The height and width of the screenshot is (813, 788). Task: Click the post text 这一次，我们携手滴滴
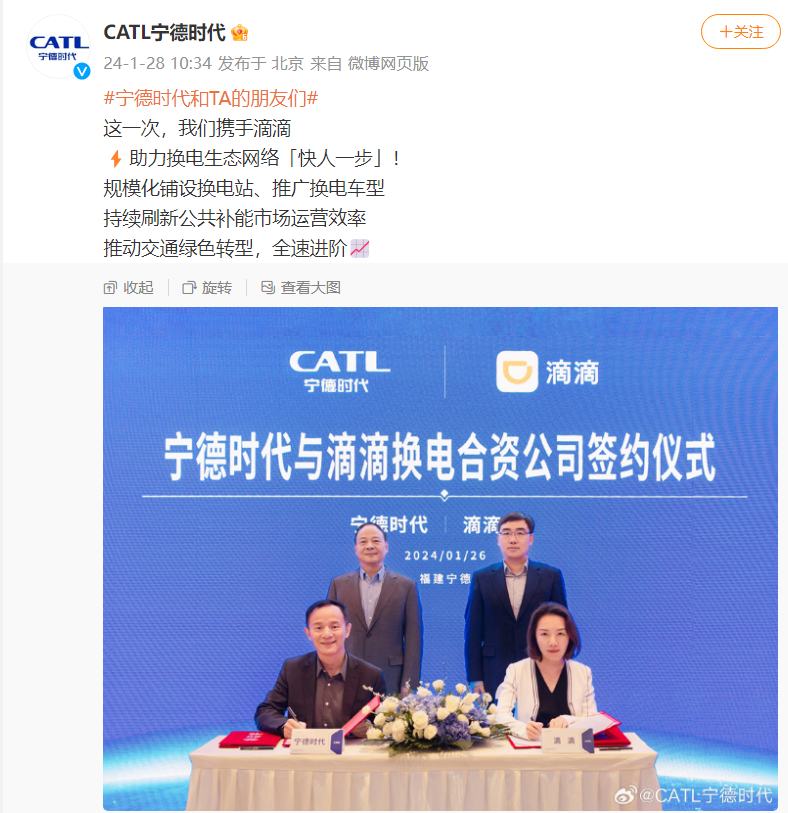point(197,128)
